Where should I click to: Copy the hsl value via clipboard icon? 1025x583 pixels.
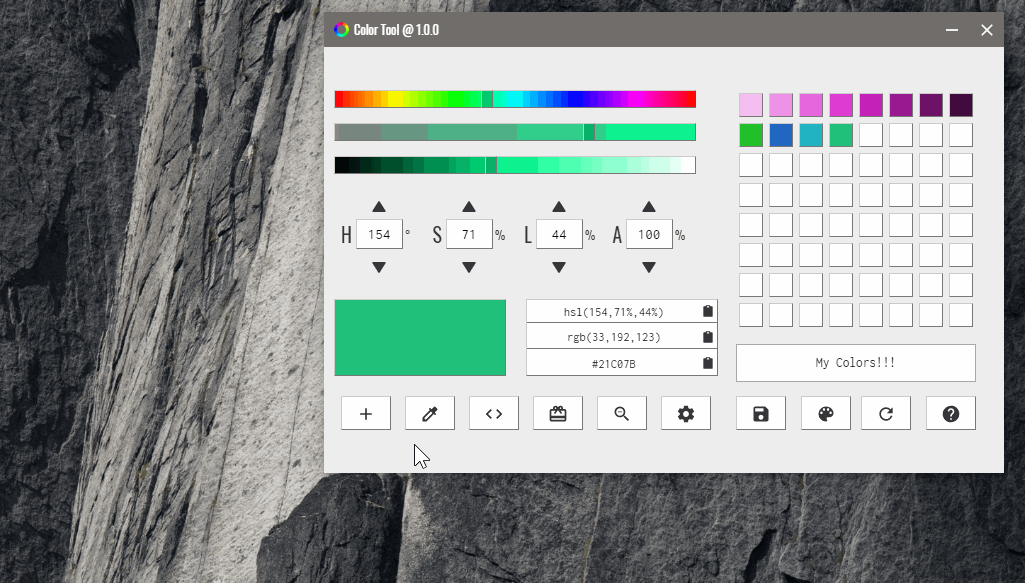(708, 311)
